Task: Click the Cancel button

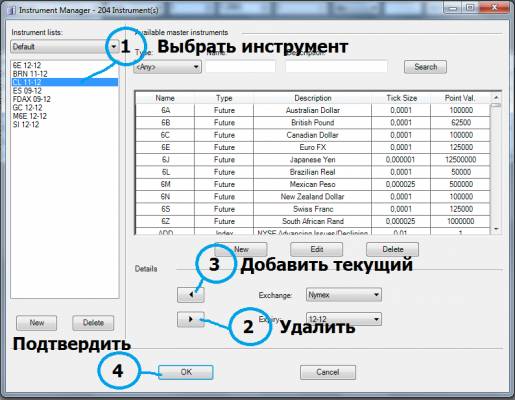Action: point(328,372)
